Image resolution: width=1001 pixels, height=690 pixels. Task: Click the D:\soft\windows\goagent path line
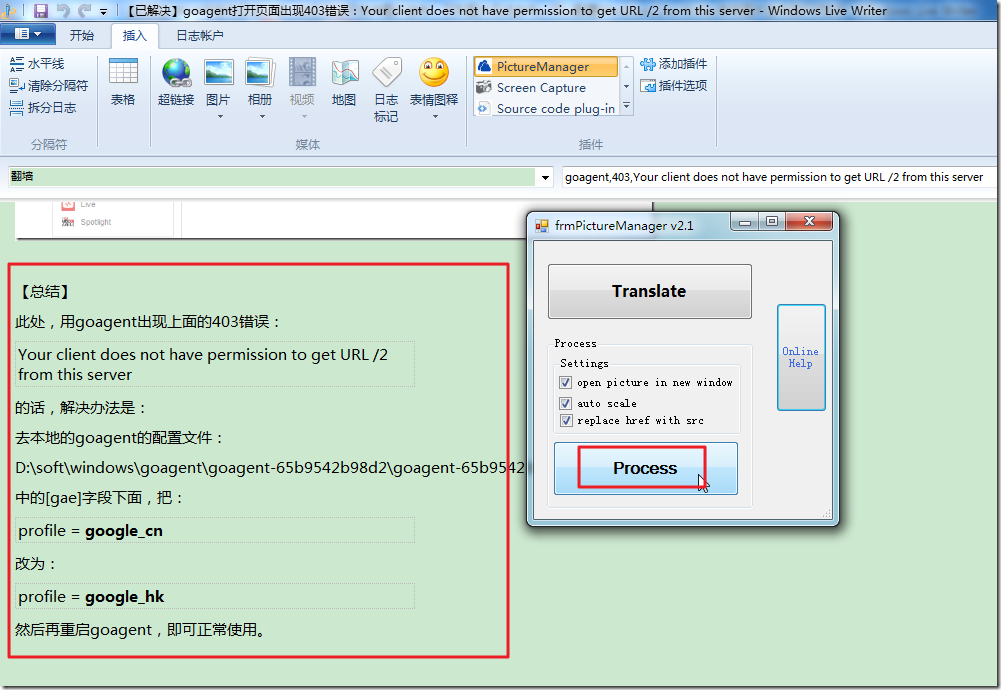click(270, 468)
